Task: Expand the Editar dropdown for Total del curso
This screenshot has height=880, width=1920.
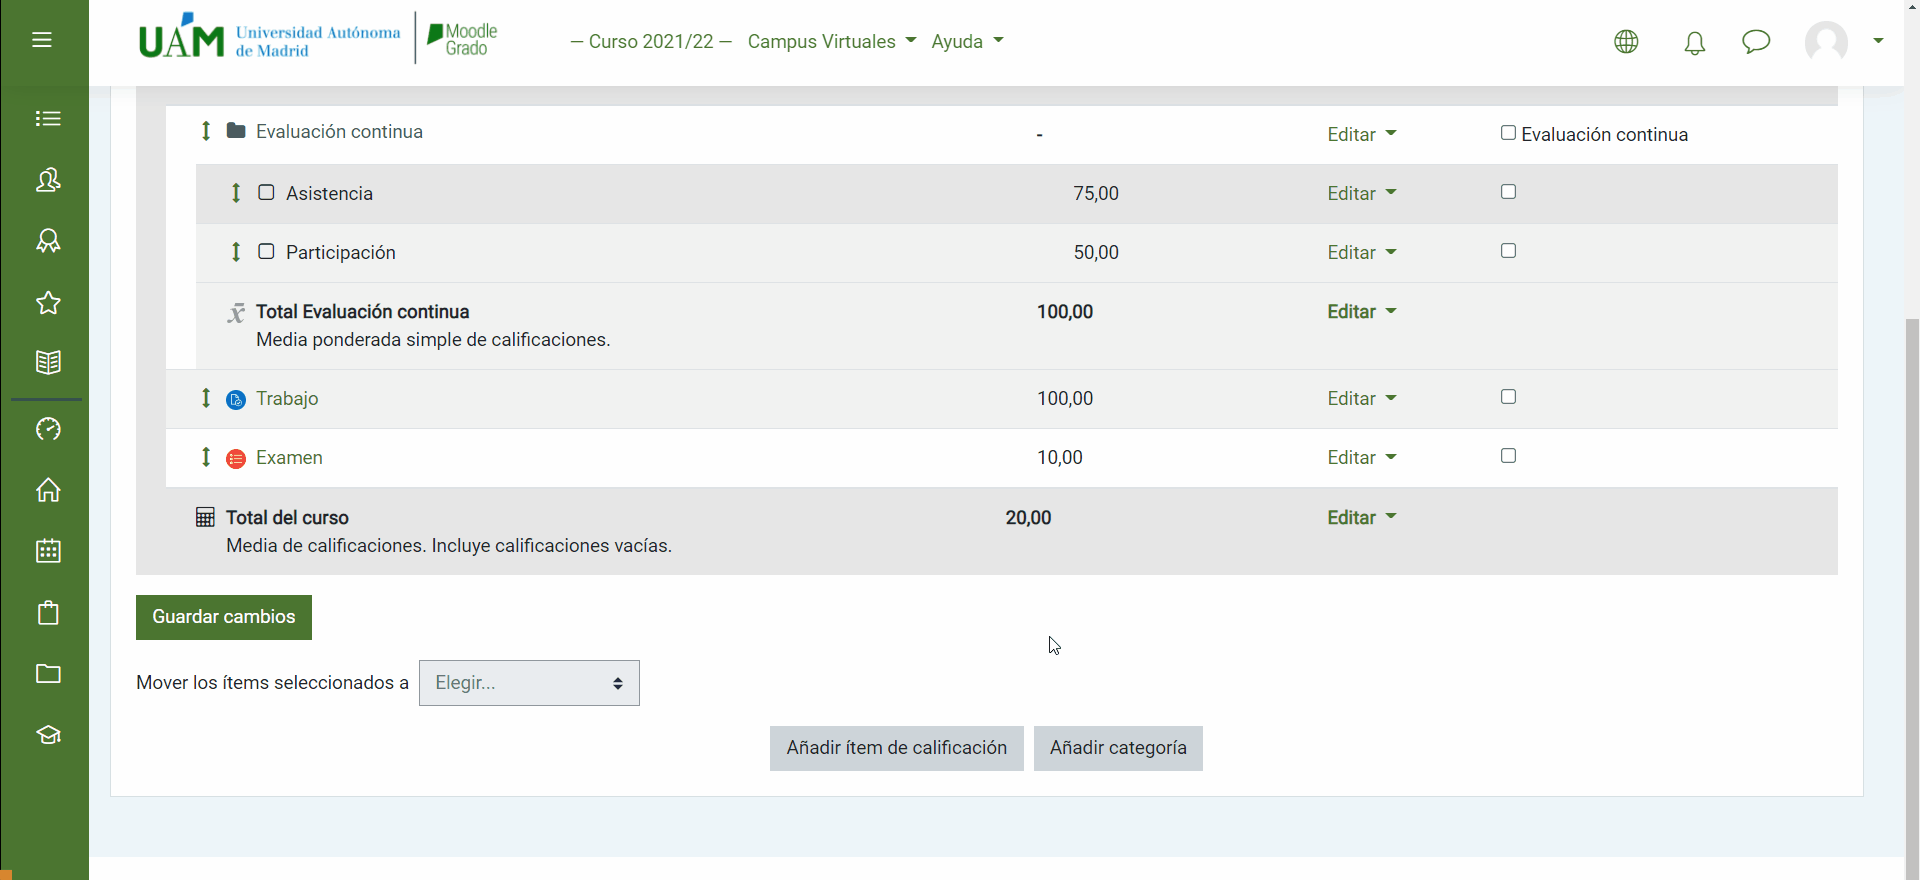Action: [x=1361, y=518]
